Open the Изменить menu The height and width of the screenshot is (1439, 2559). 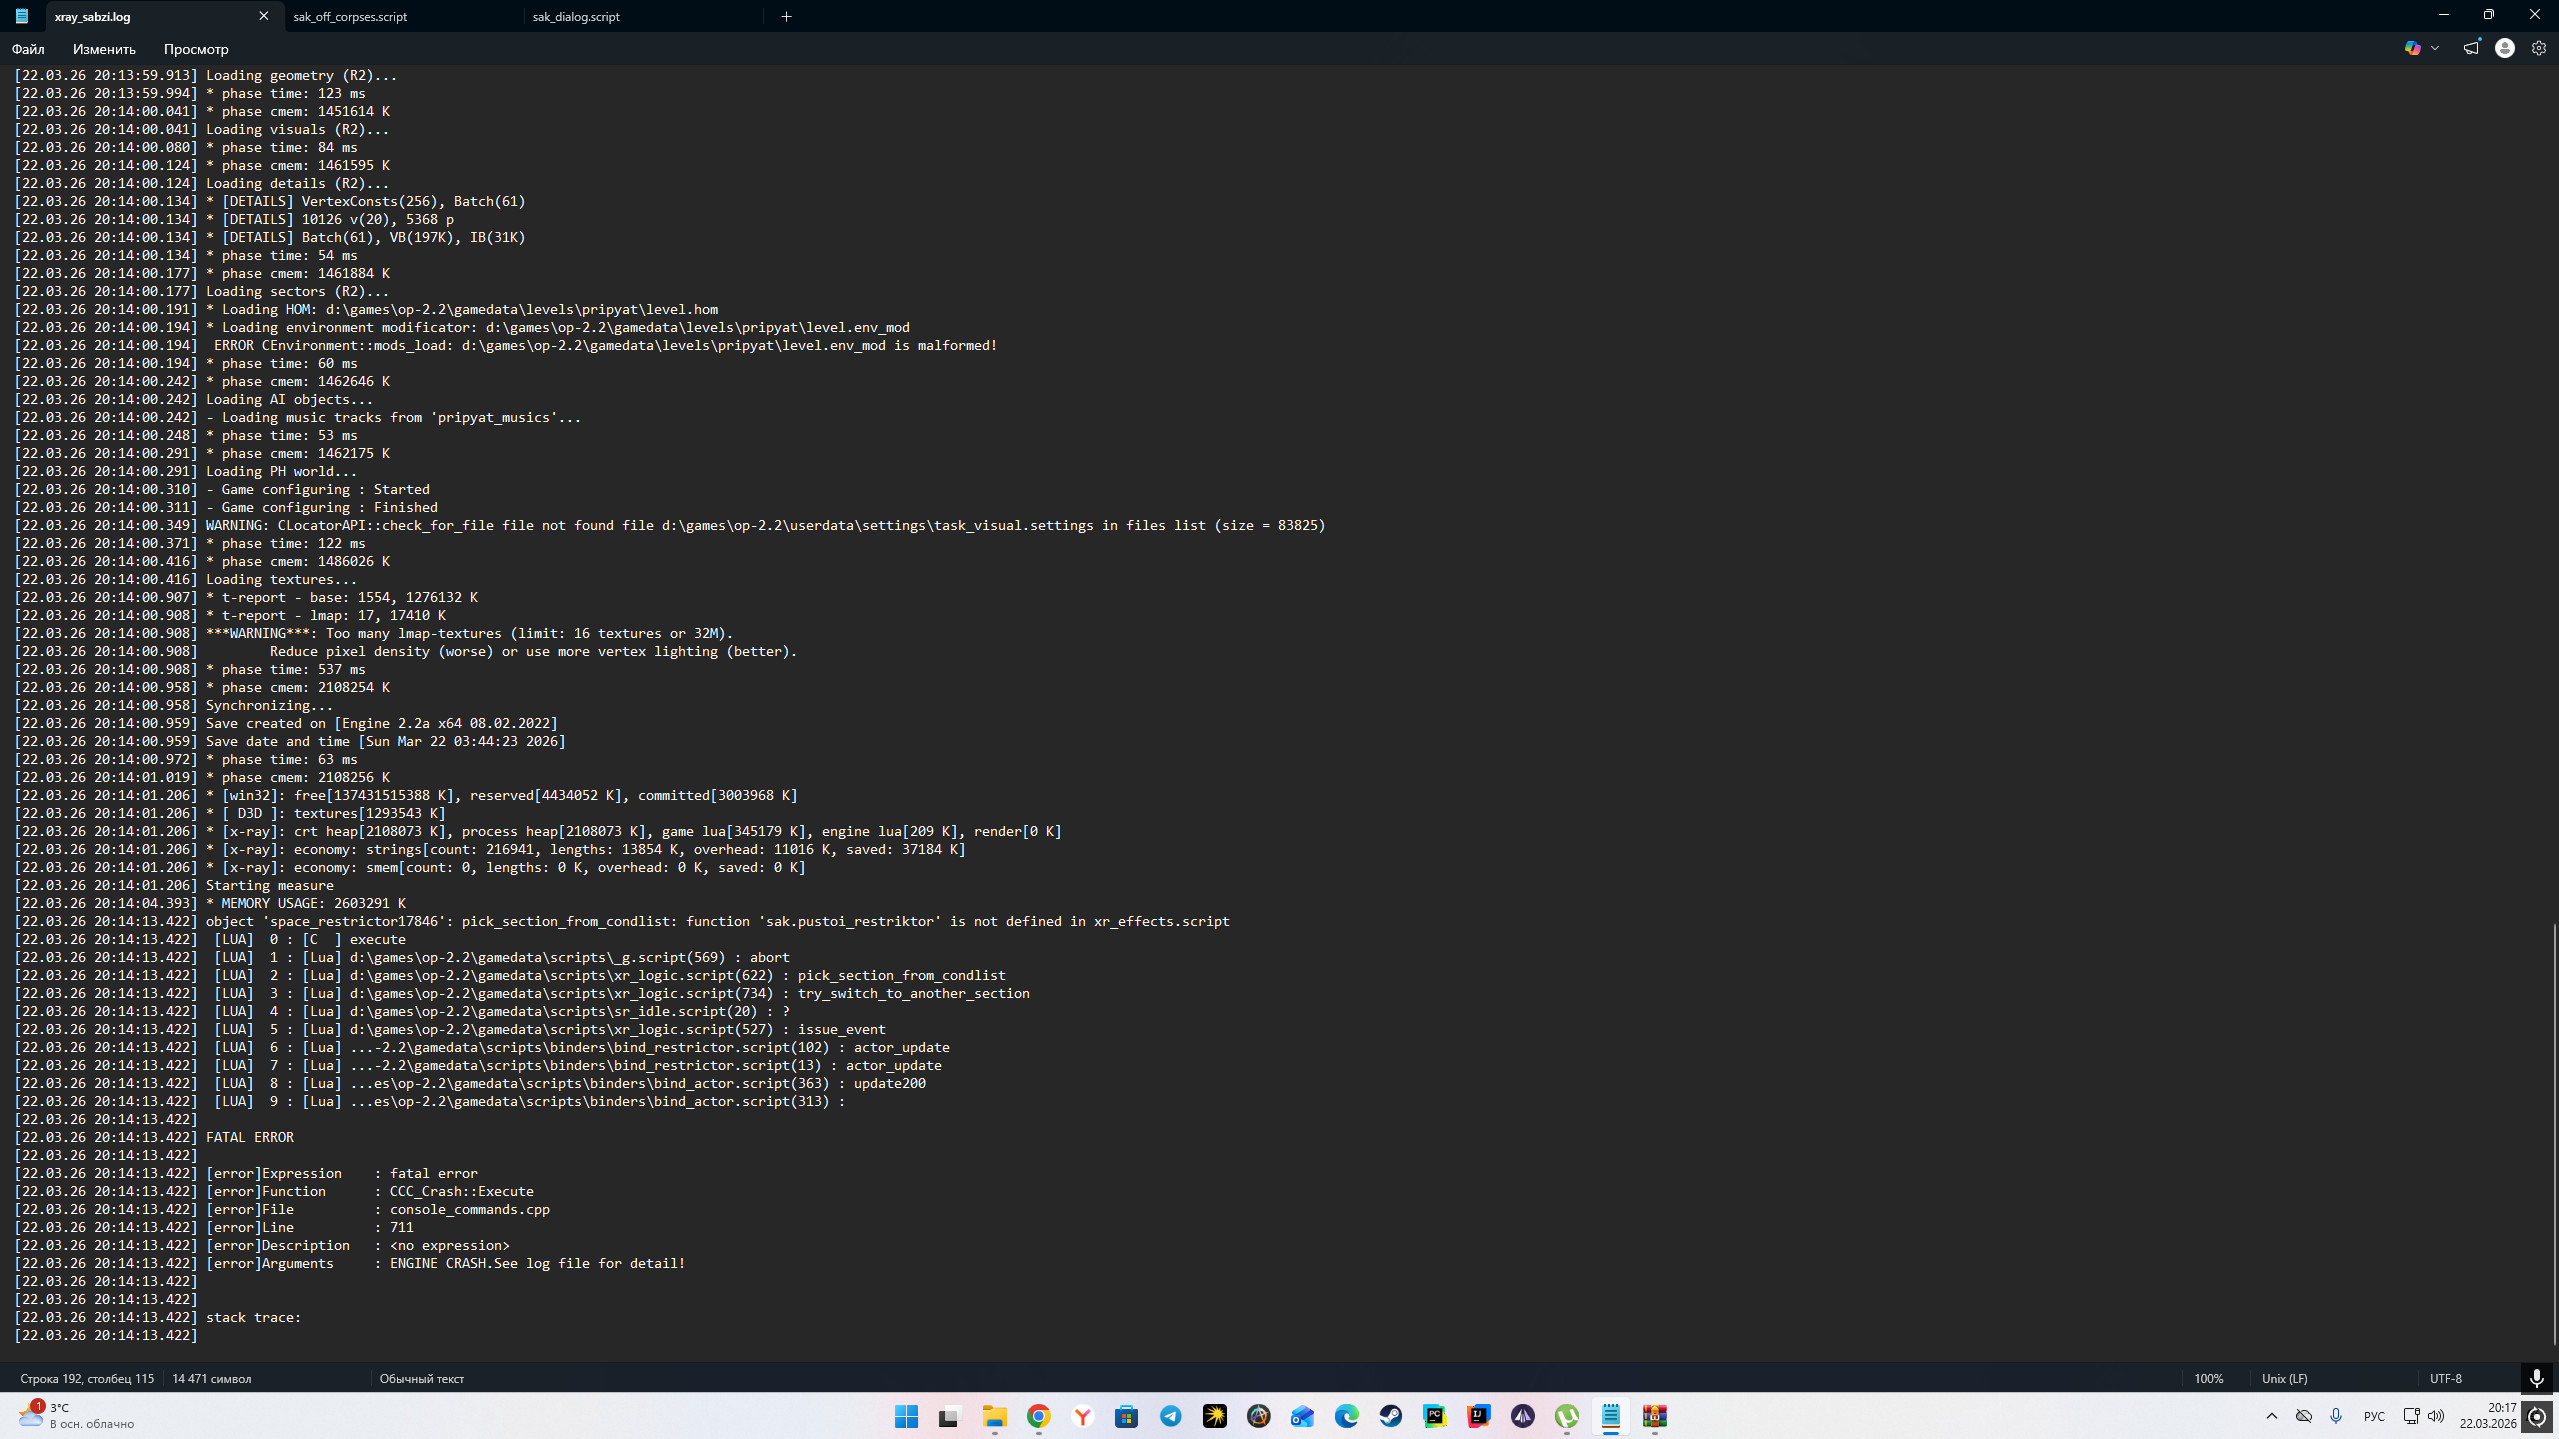pos(104,49)
